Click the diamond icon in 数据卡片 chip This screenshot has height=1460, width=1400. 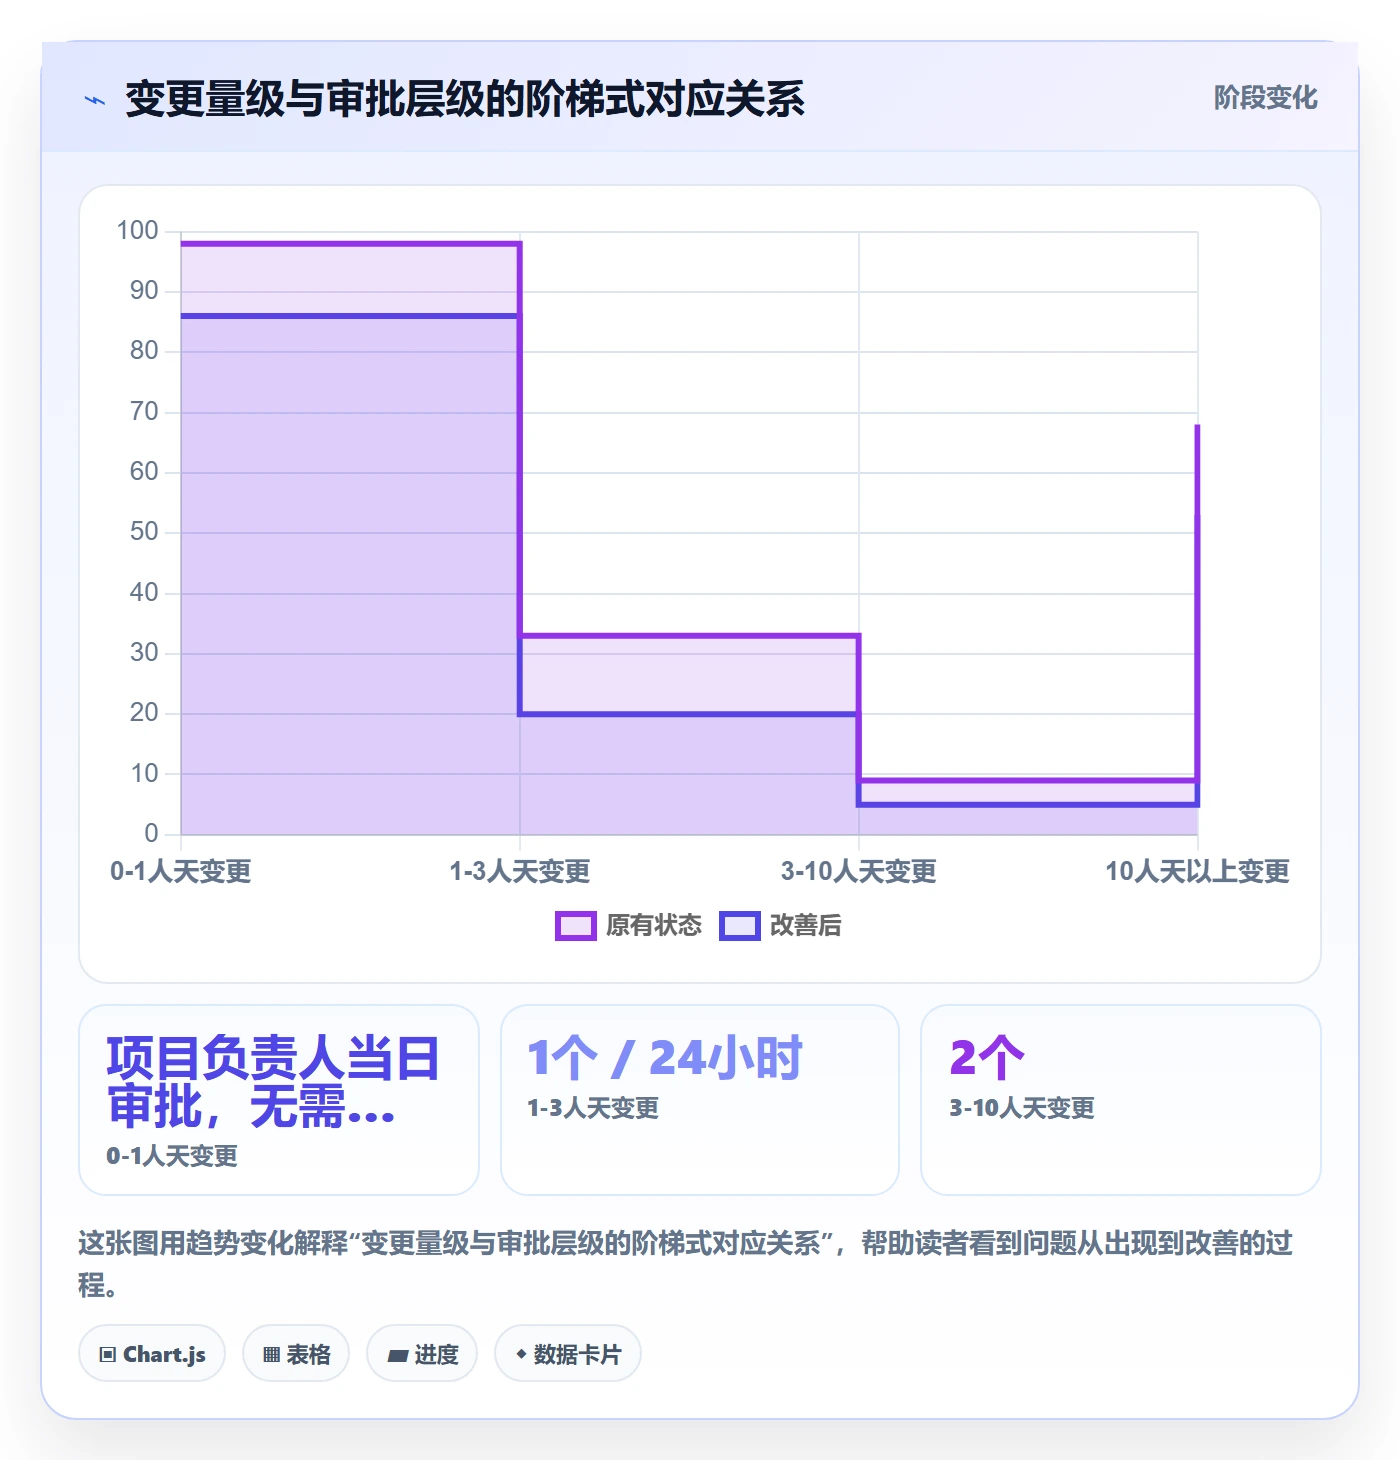pos(521,1354)
